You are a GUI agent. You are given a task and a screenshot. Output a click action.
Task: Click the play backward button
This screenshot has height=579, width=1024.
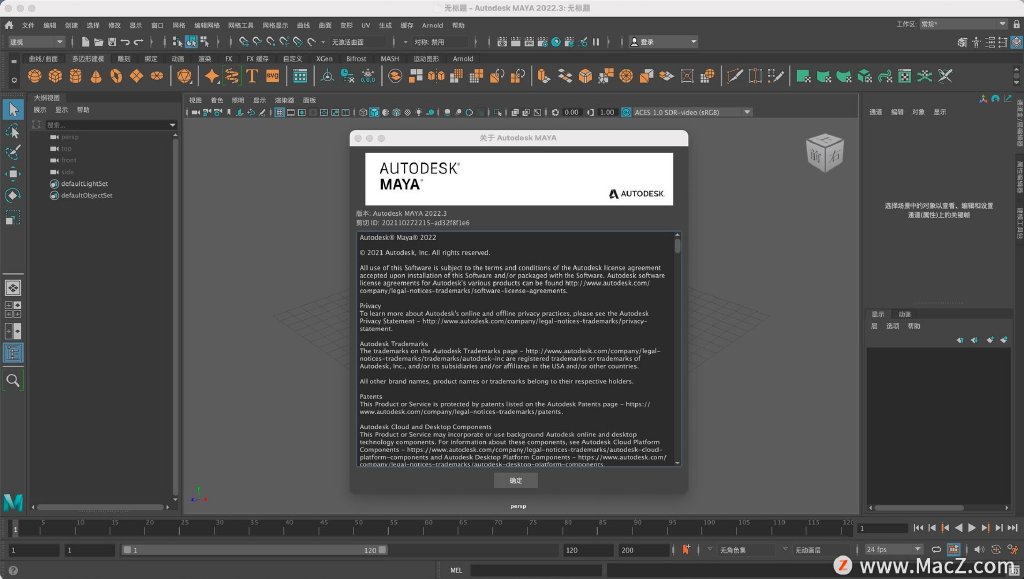[959, 527]
